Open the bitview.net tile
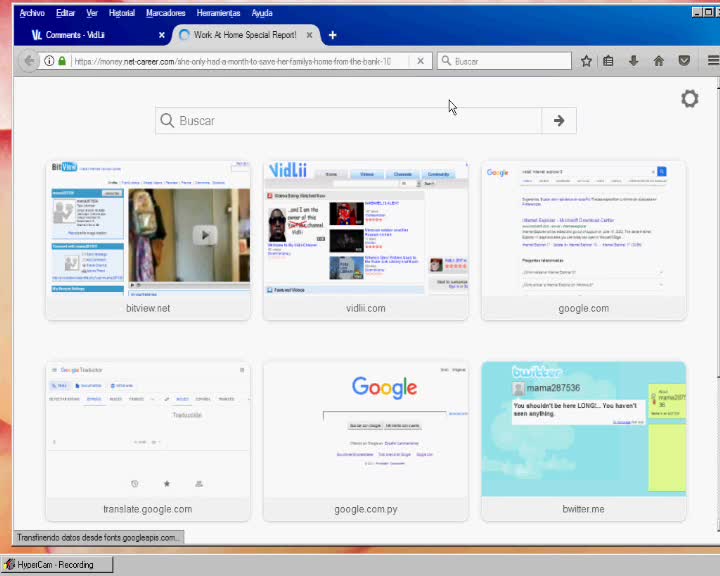The width and height of the screenshot is (720, 576). pyautogui.click(x=148, y=240)
